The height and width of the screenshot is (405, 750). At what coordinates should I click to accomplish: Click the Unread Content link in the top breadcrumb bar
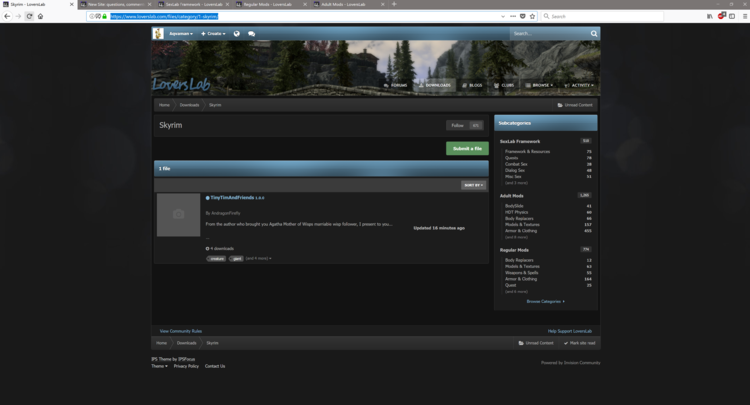pos(575,105)
